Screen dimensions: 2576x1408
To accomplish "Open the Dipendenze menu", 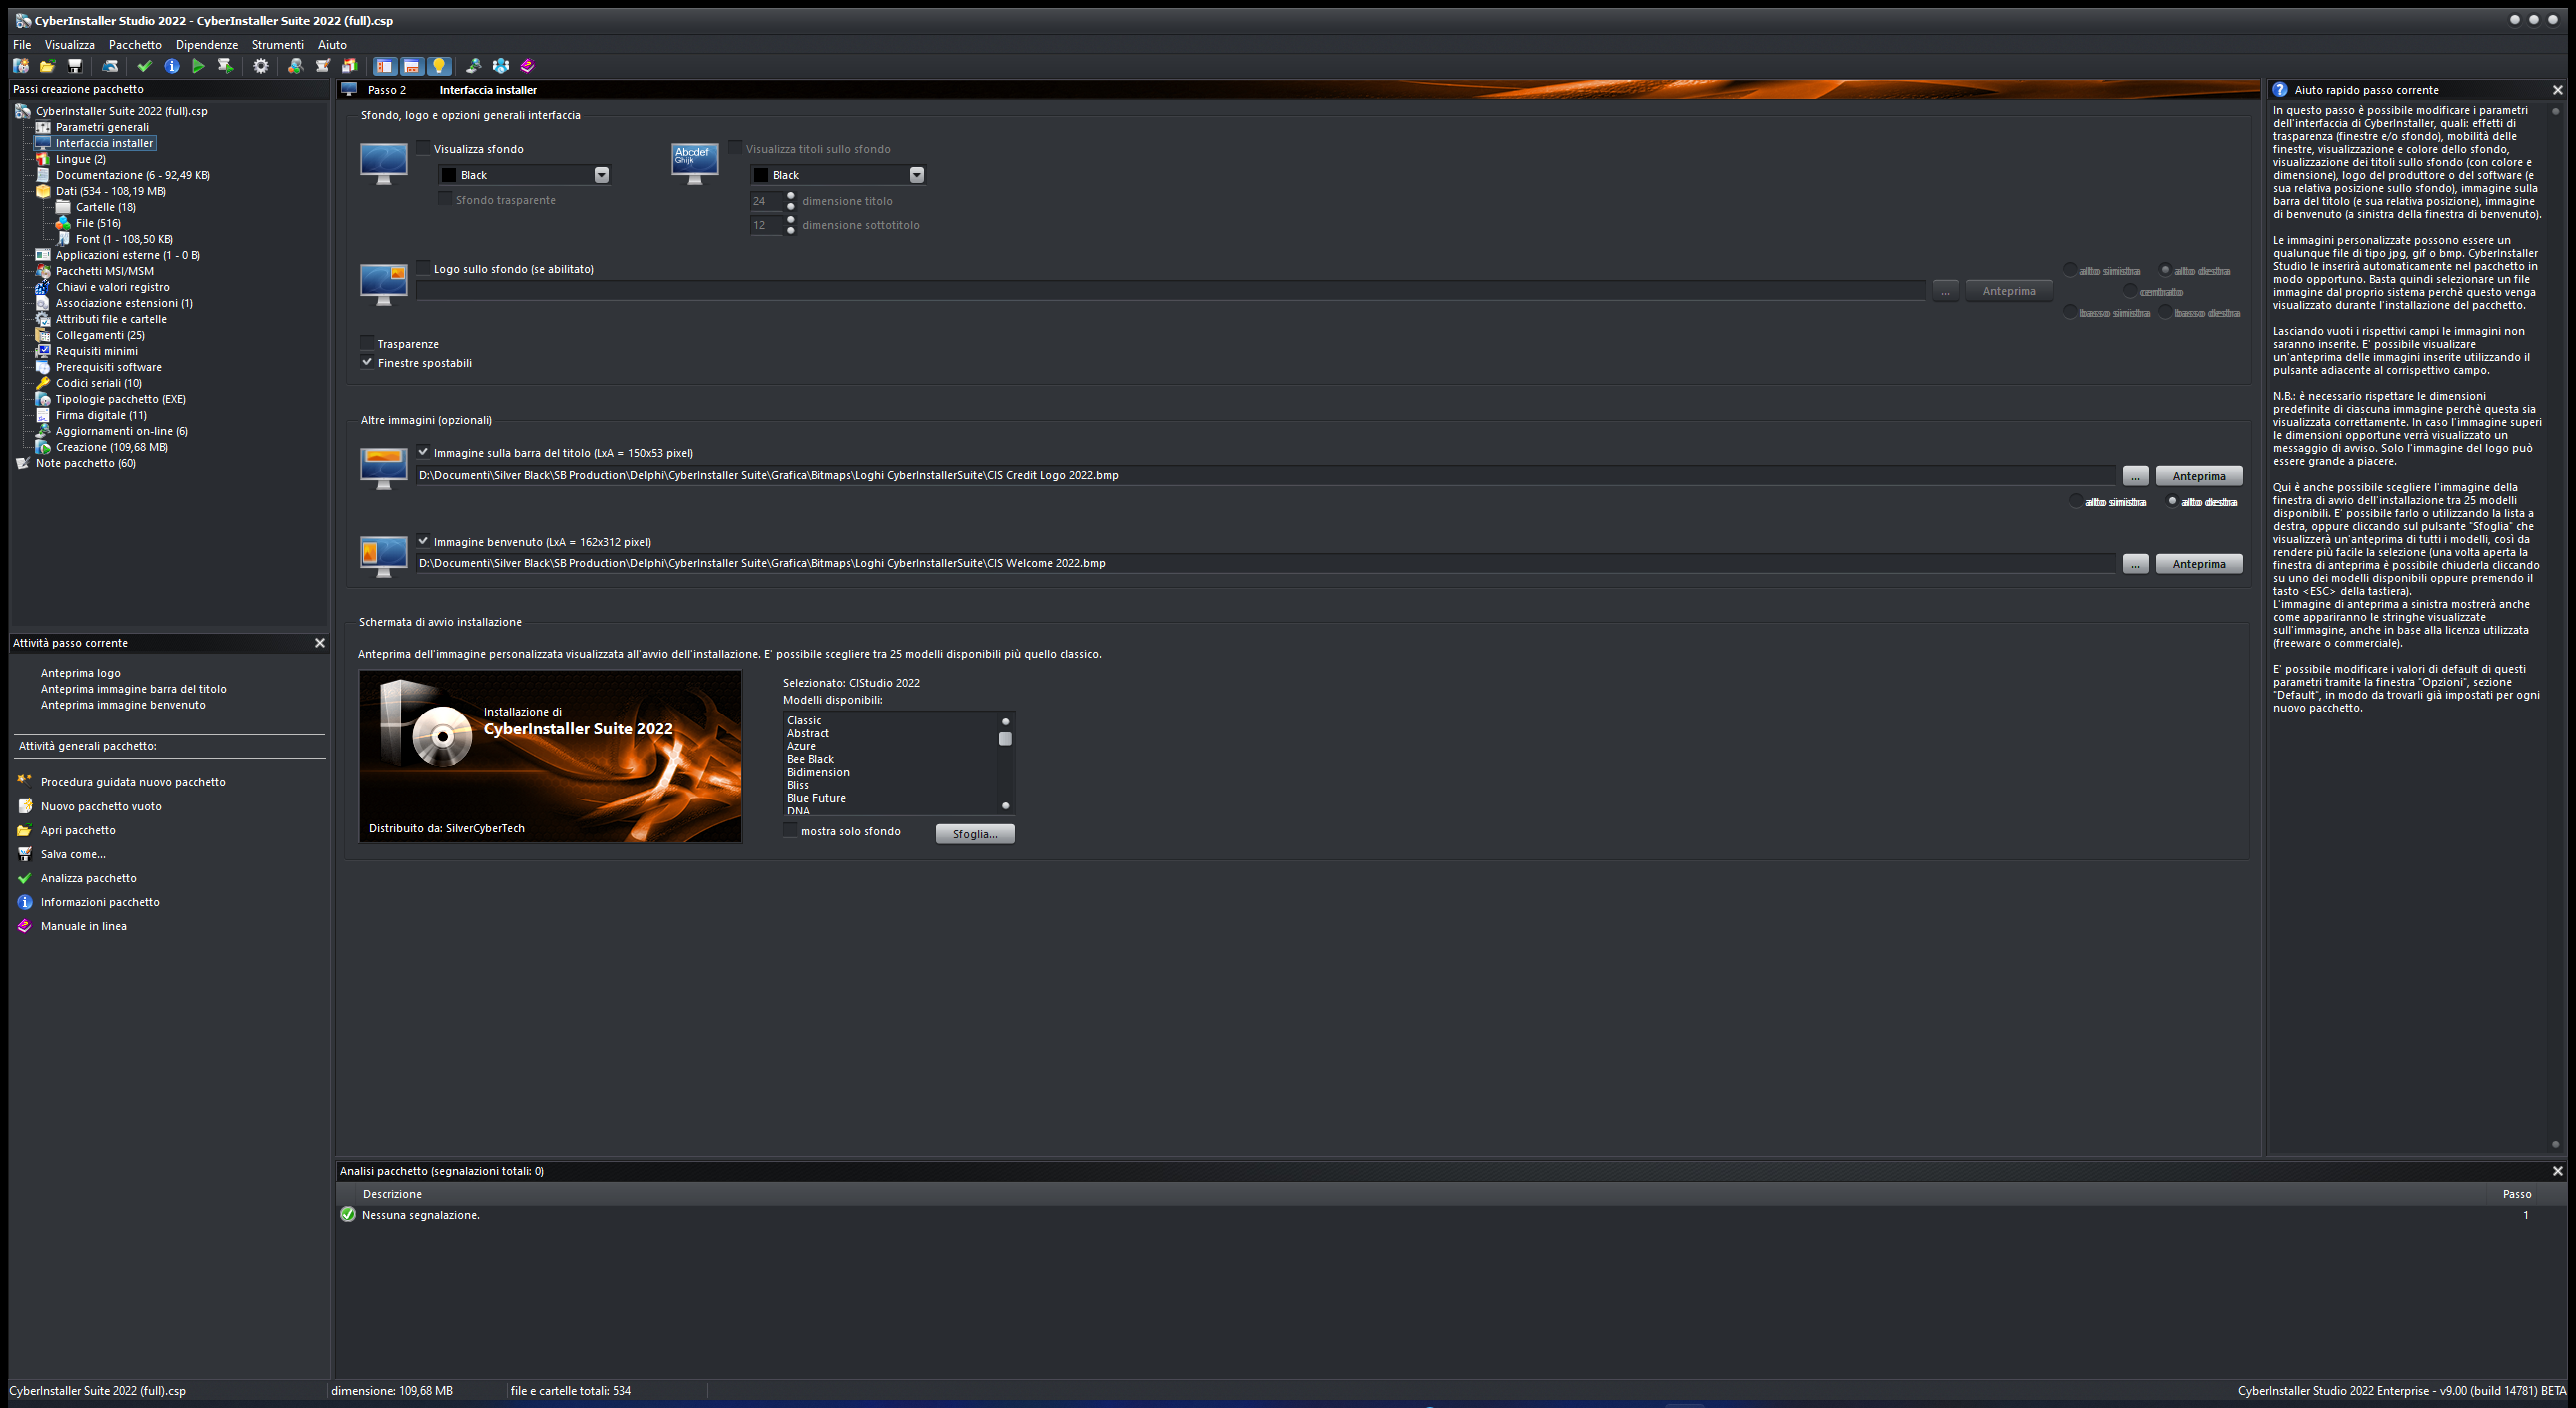I will pos(207,45).
